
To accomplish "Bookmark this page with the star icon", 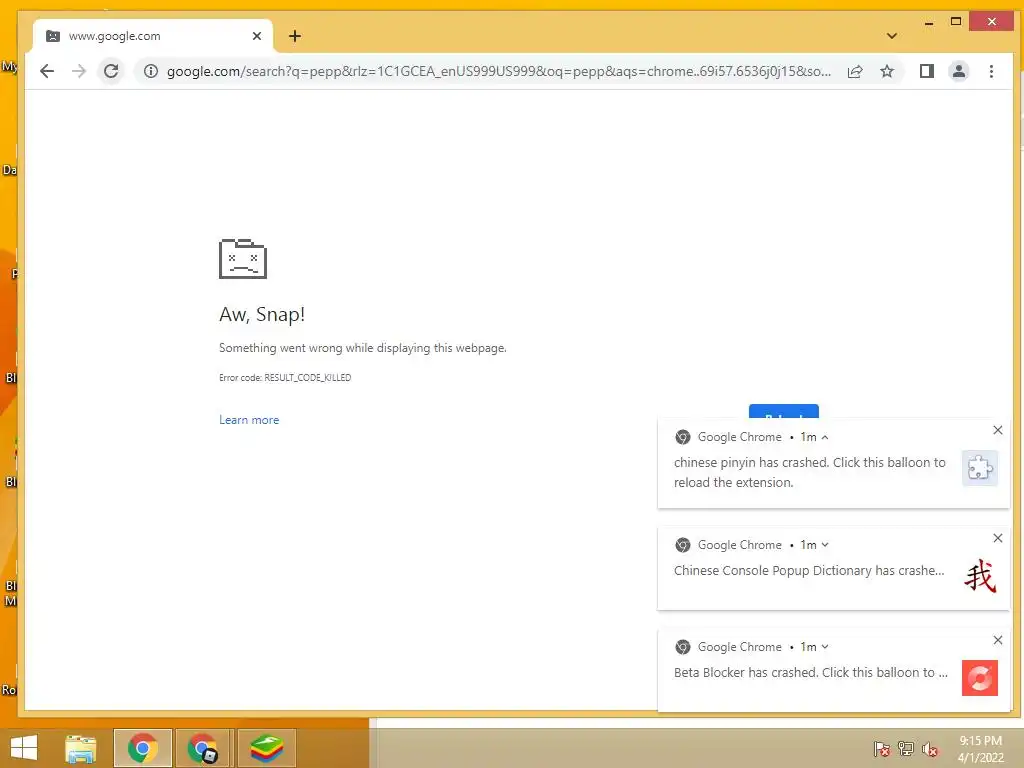I will point(887,71).
